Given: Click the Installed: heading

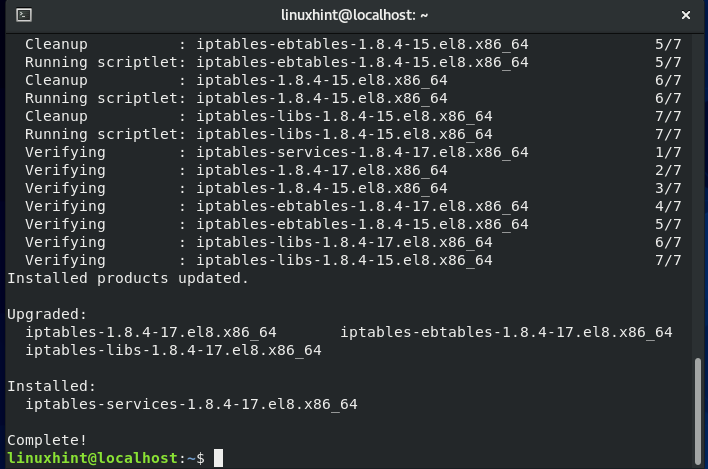Looking at the screenshot, I should tap(52, 386).
